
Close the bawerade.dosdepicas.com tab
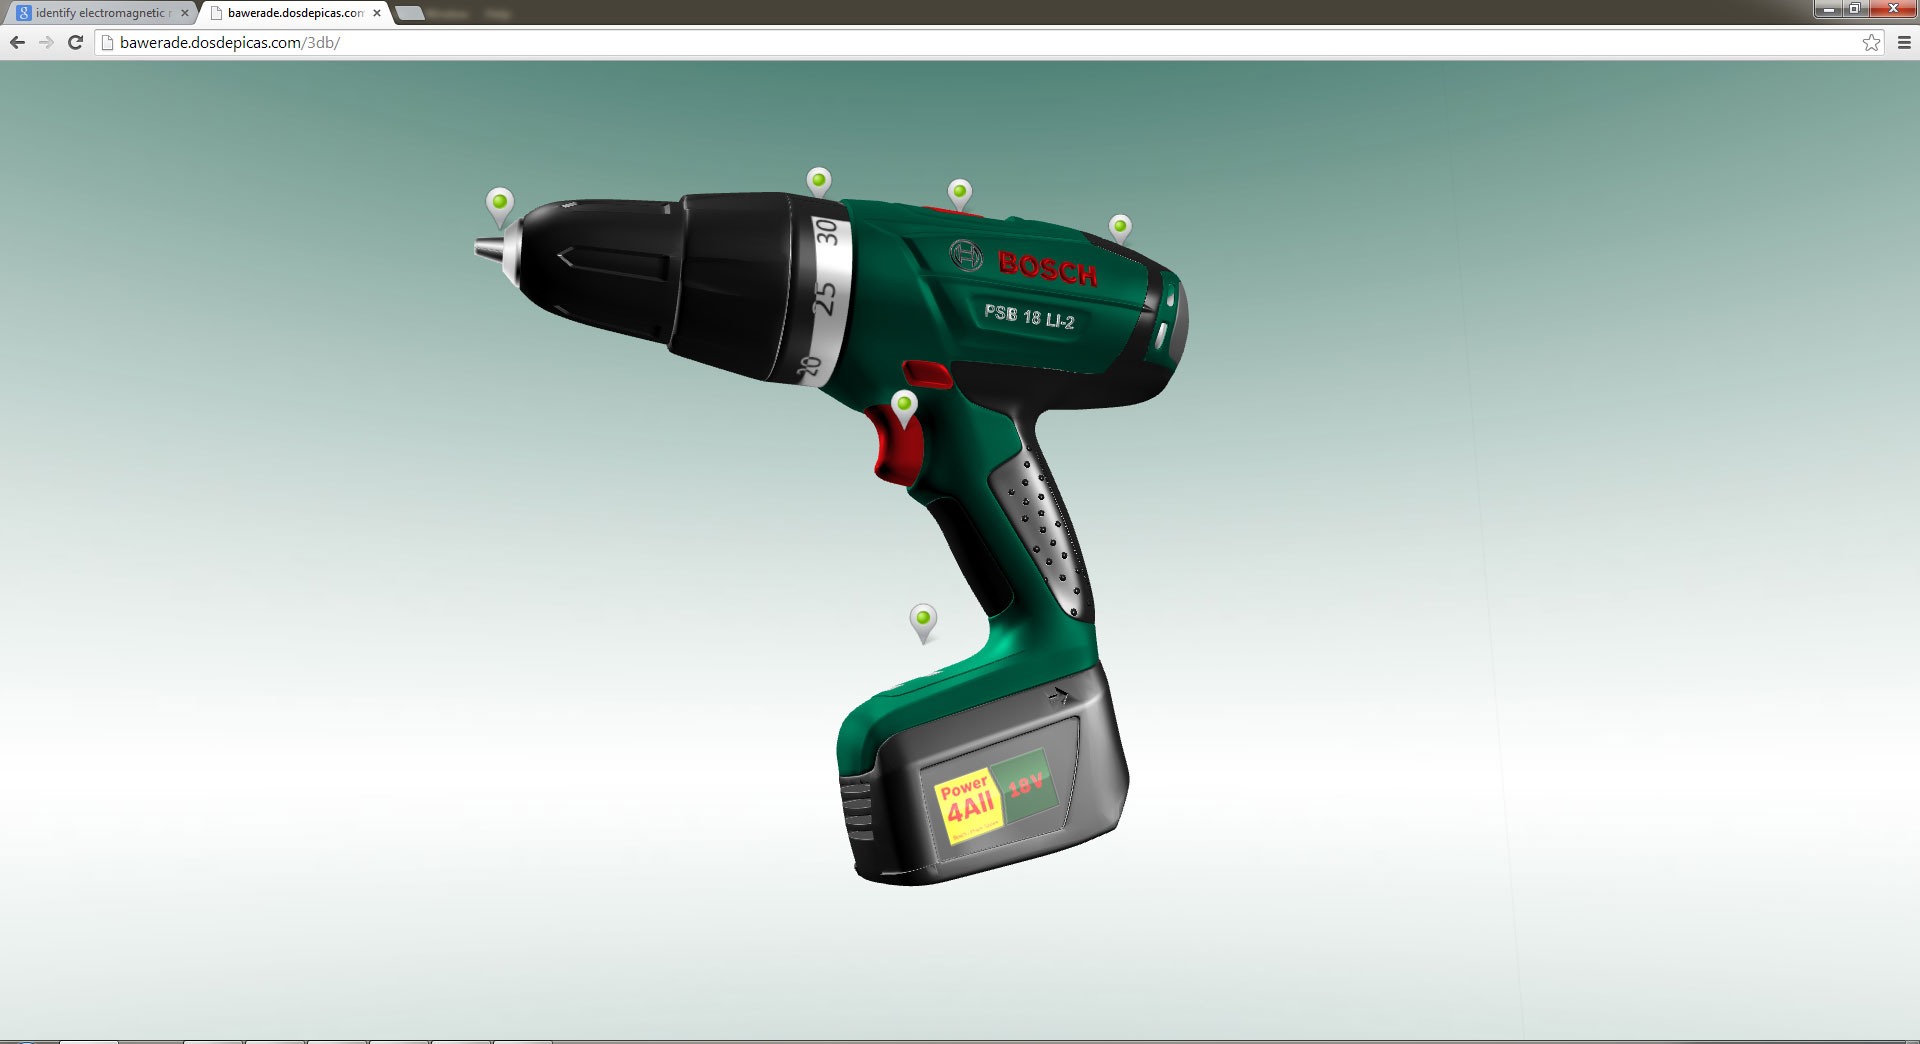[377, 13]
